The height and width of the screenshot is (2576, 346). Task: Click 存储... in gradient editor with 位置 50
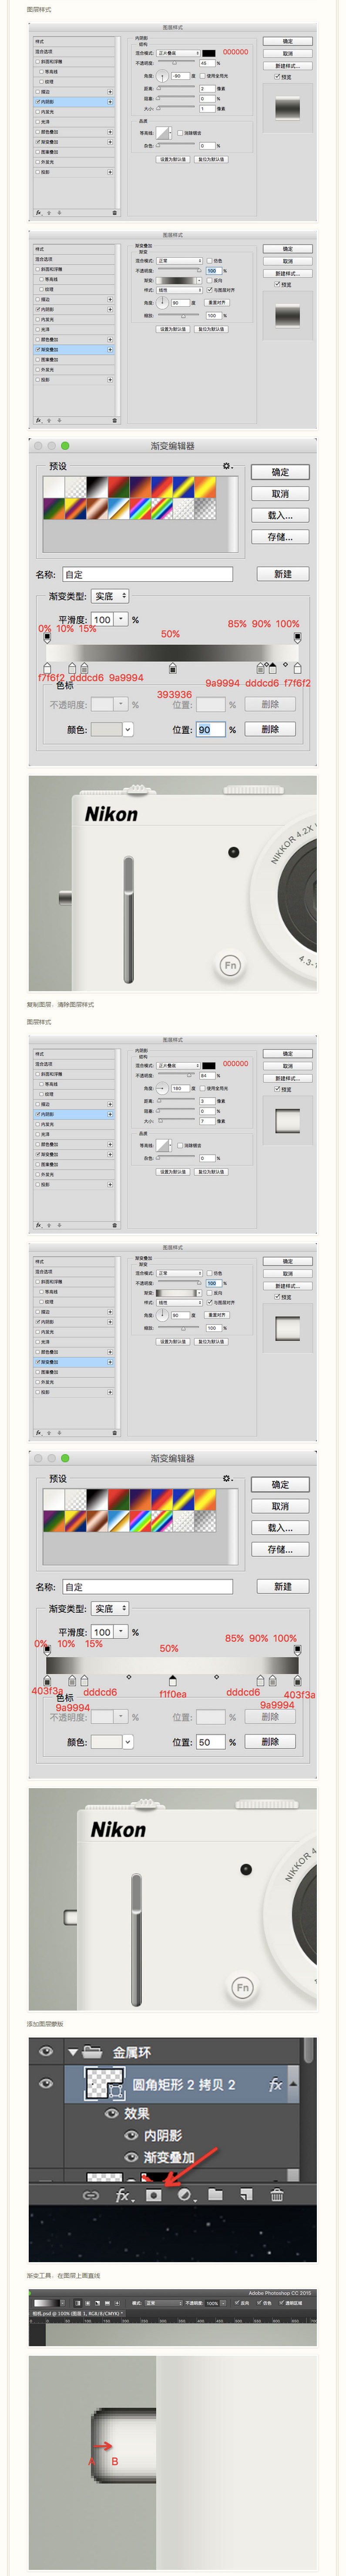point(280,1549)
